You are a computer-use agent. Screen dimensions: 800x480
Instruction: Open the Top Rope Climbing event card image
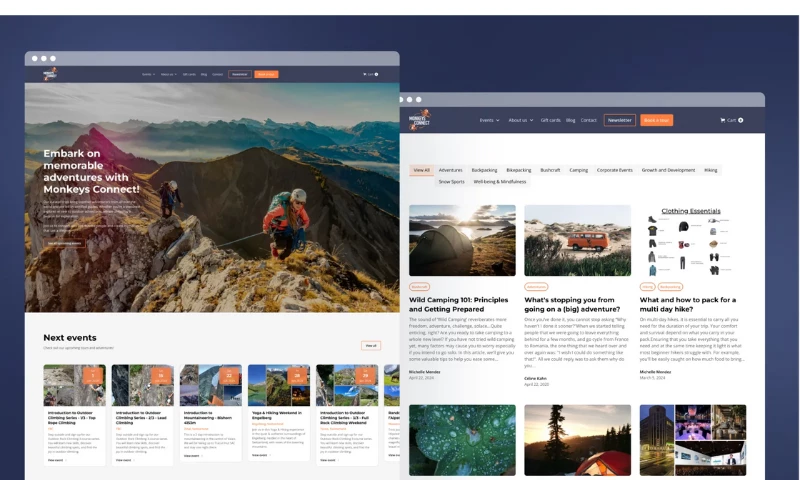pyautogui.click(x=74, y=385)
